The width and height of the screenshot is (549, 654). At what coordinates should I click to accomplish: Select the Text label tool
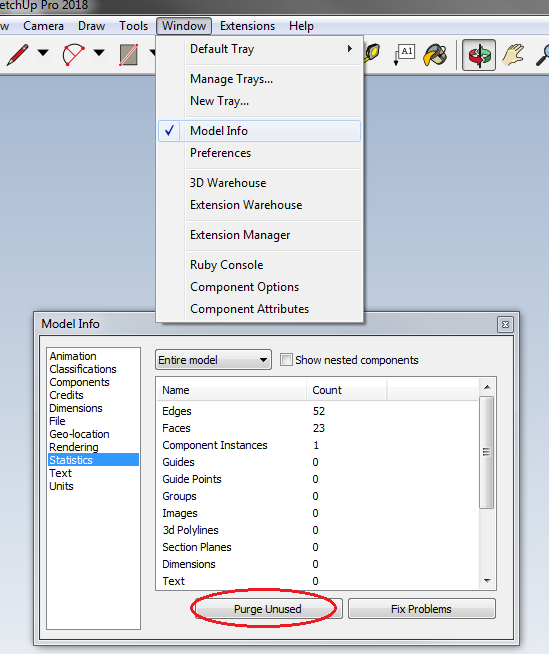point(404,55)
